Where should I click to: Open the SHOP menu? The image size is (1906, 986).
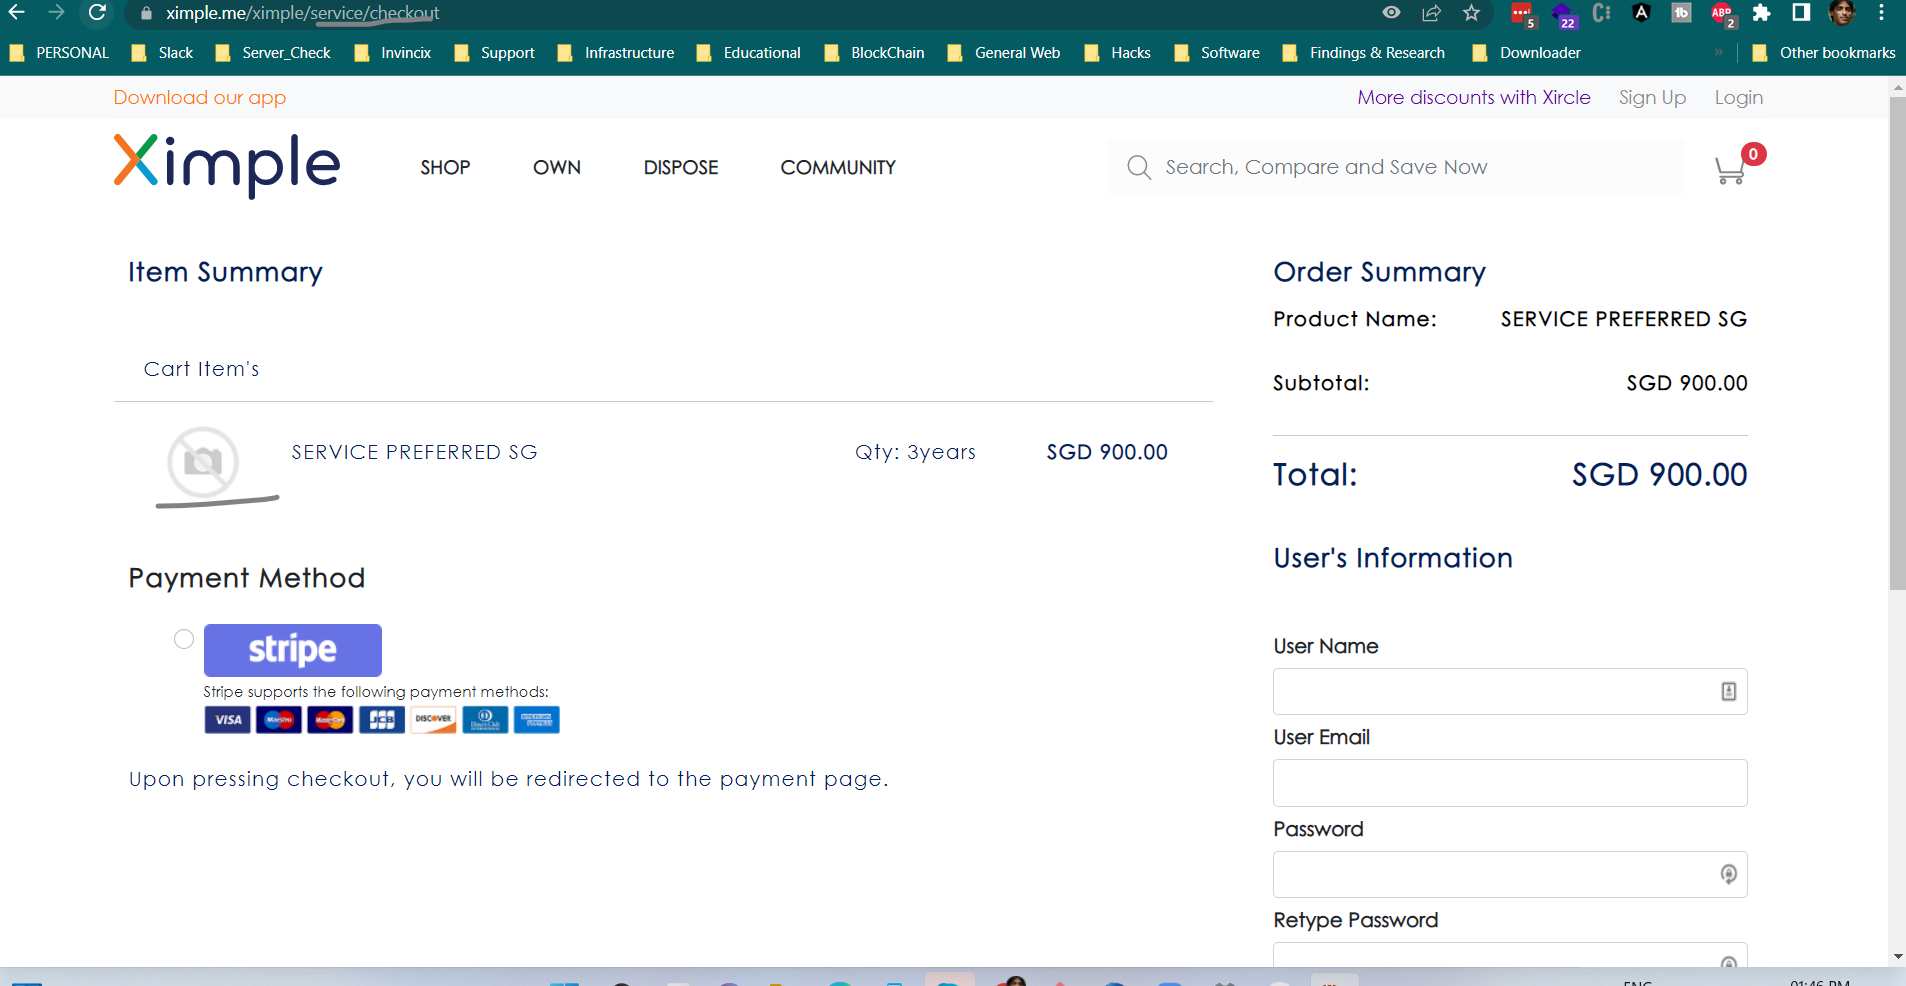(445, 167)
